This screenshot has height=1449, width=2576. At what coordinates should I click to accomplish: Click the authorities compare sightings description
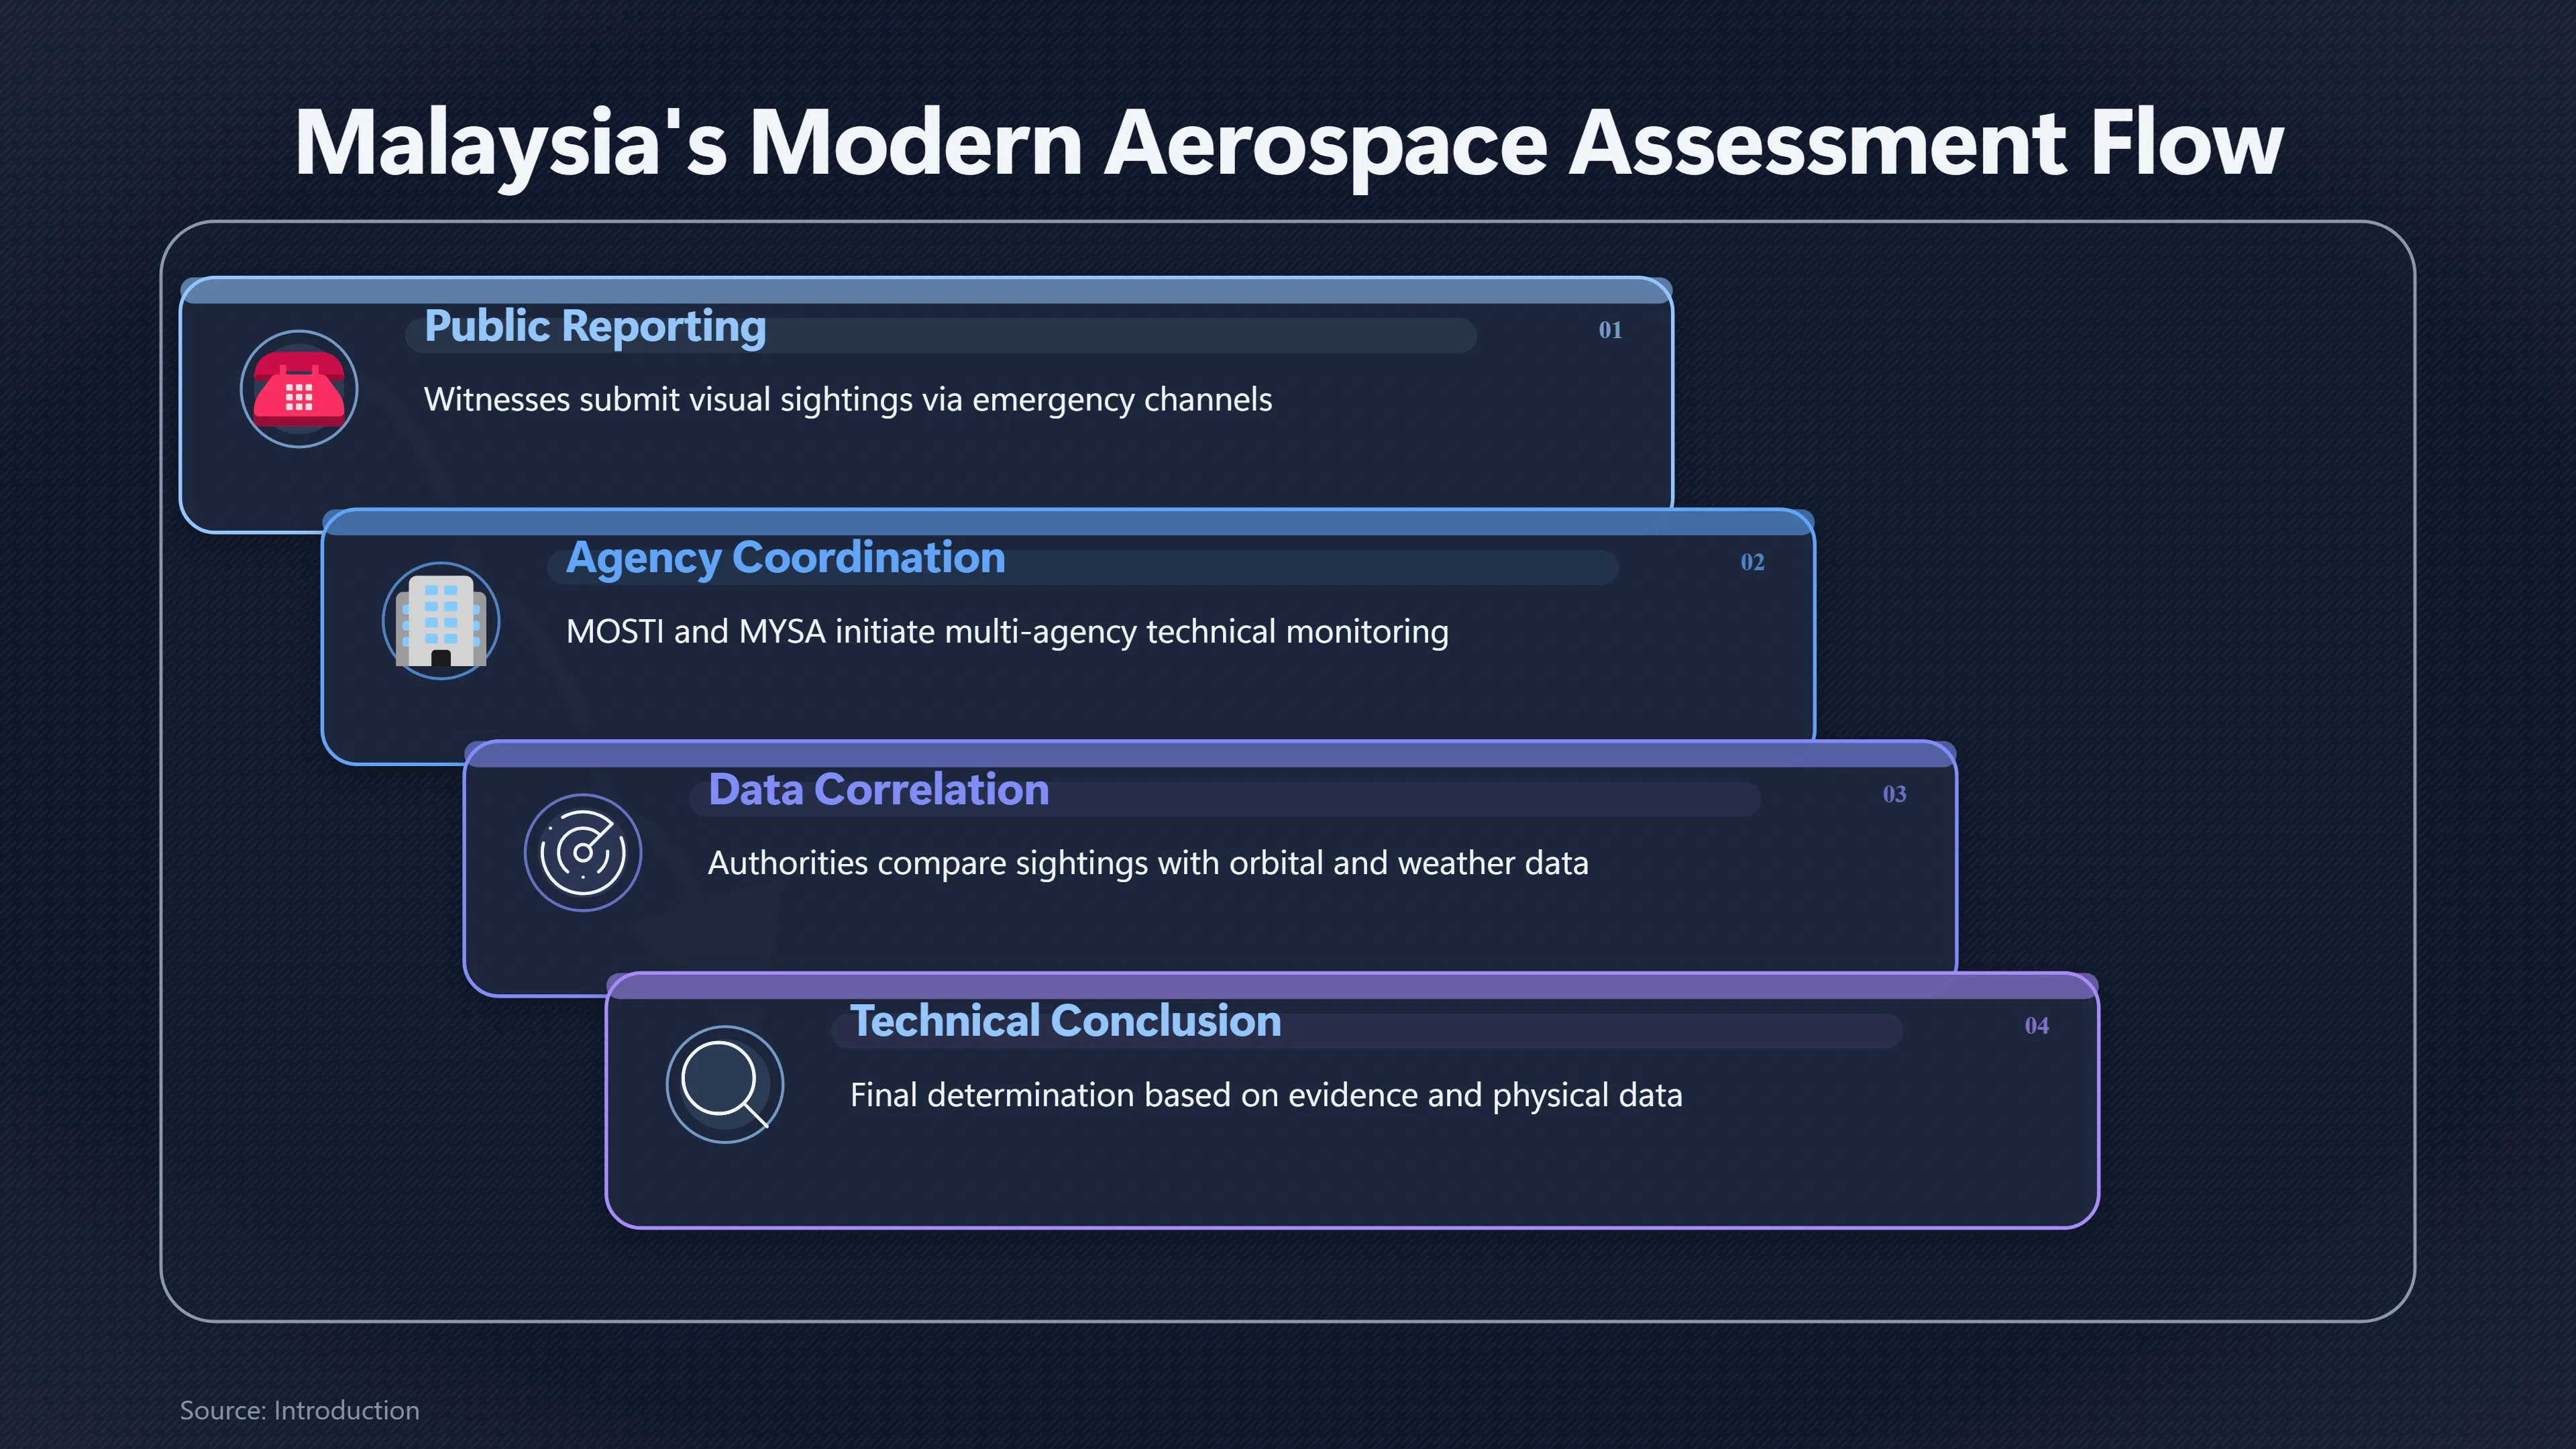pos(1148,863)
